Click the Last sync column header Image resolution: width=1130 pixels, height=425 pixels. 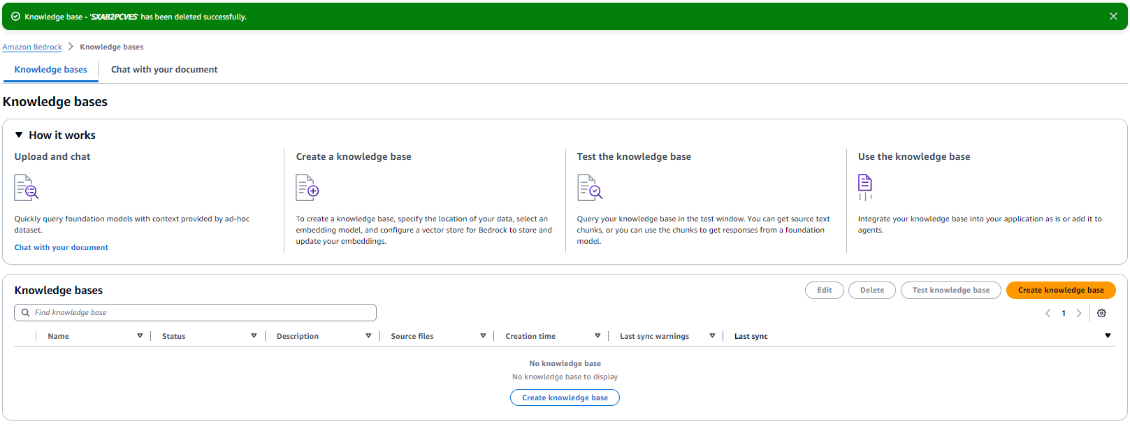pyautogui.click(x=751, y=336)
